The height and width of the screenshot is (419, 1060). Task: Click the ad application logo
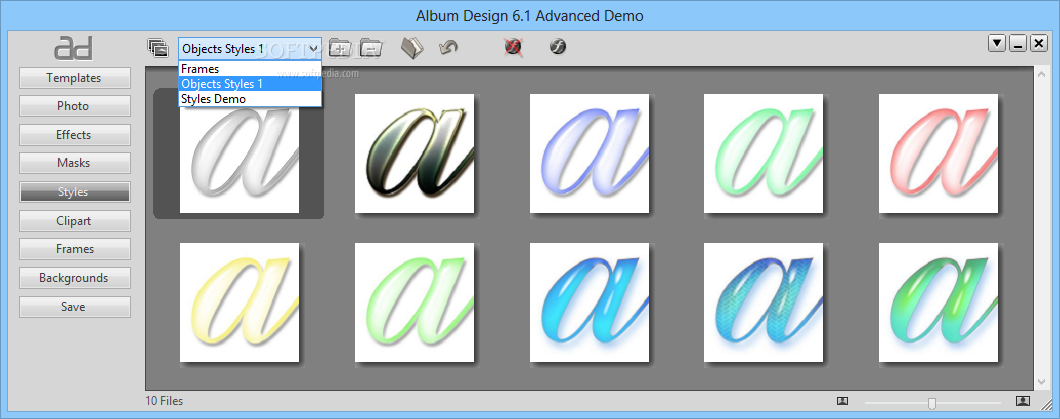73,49
